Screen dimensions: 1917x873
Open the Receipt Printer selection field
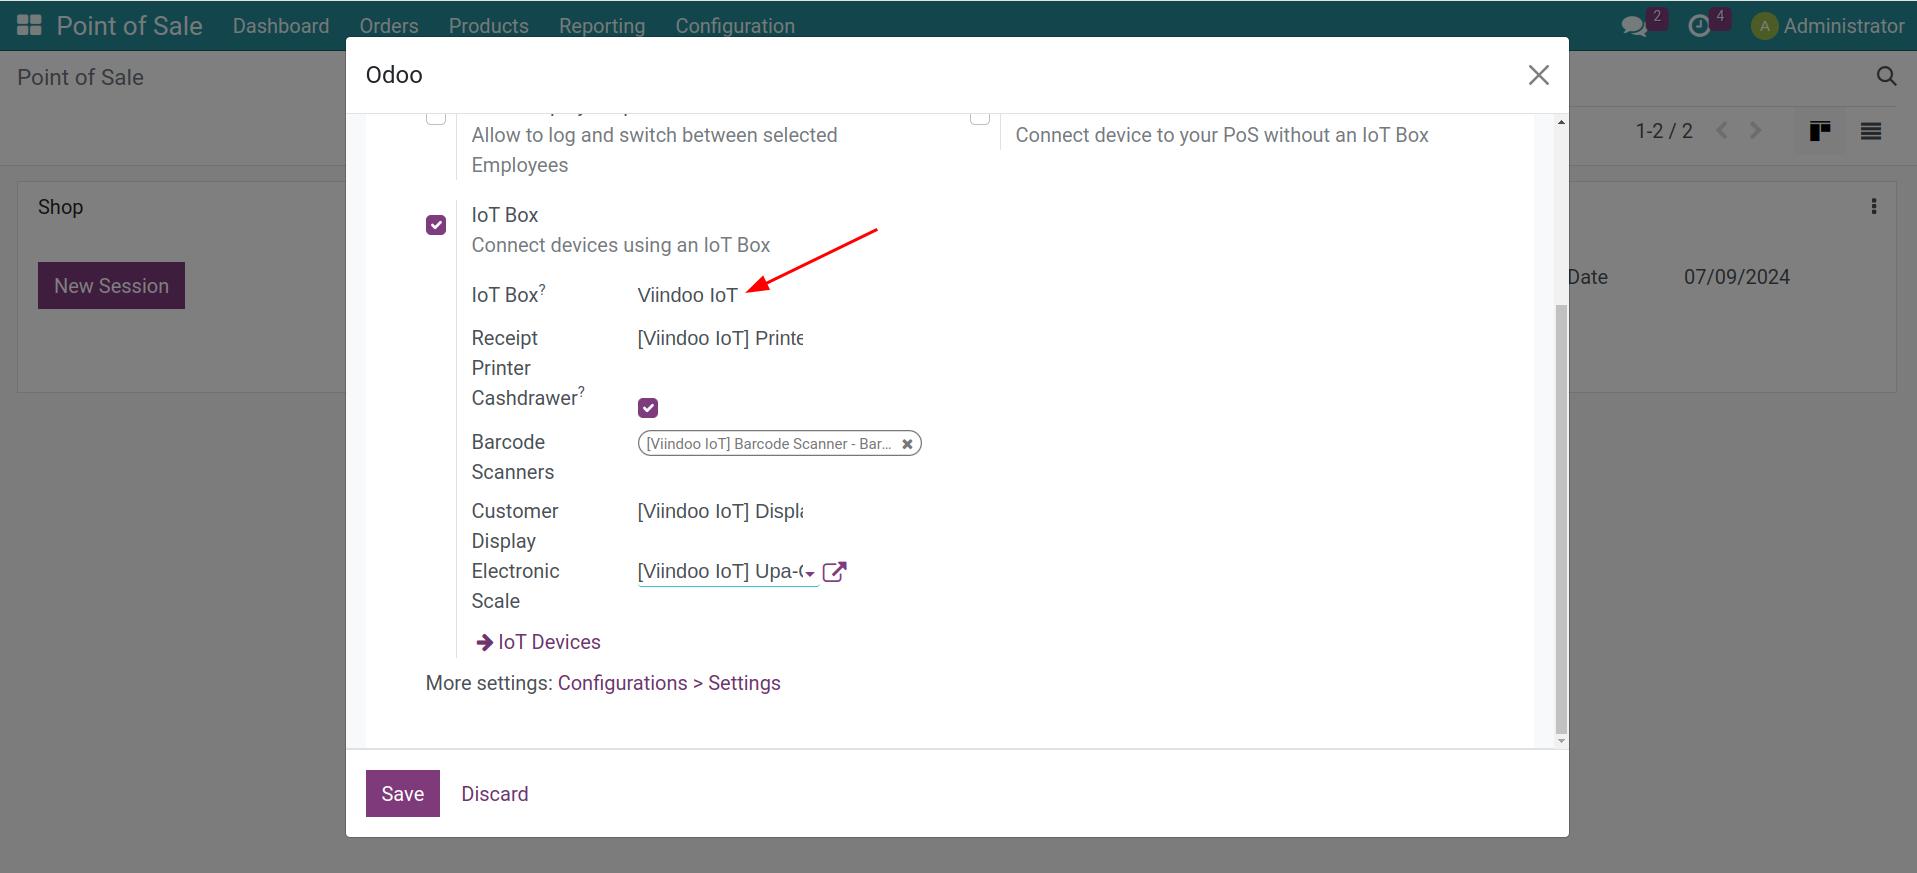coord(720,339)
